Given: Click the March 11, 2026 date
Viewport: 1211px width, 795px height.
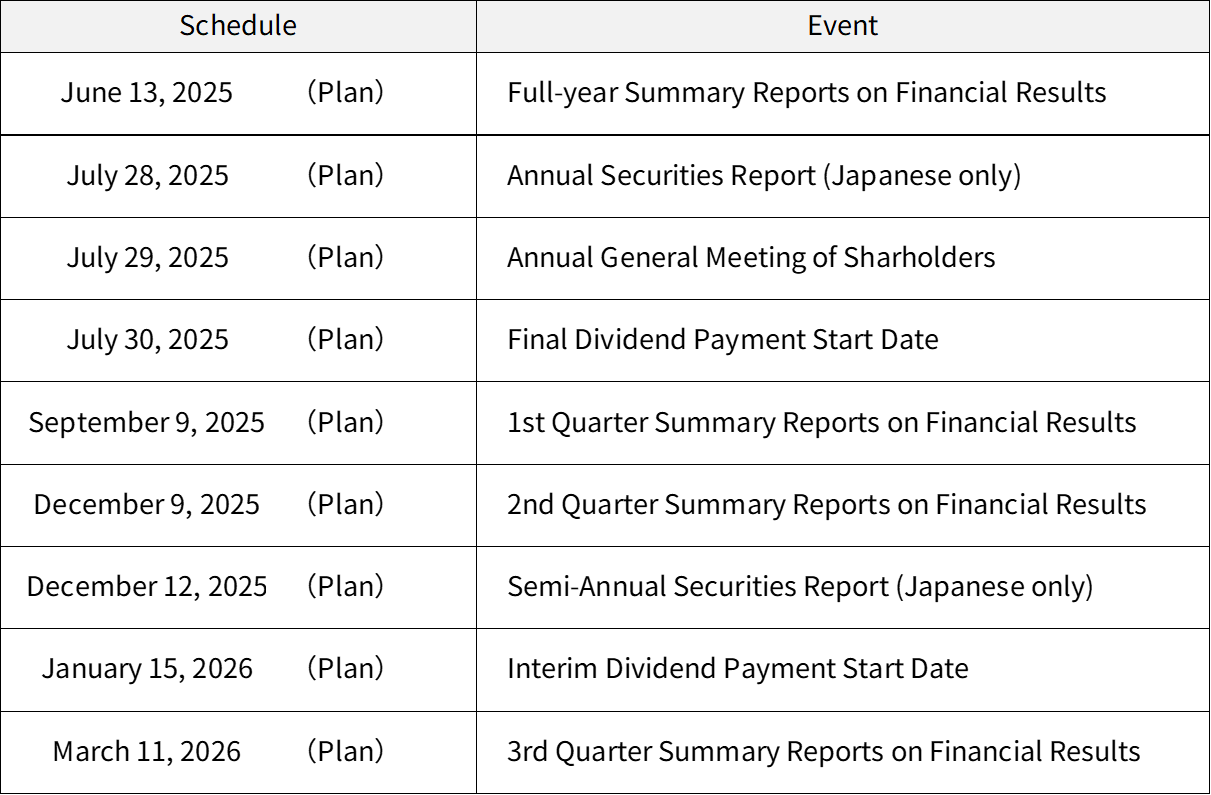Looking at the screenshot, I should [147, 751].
